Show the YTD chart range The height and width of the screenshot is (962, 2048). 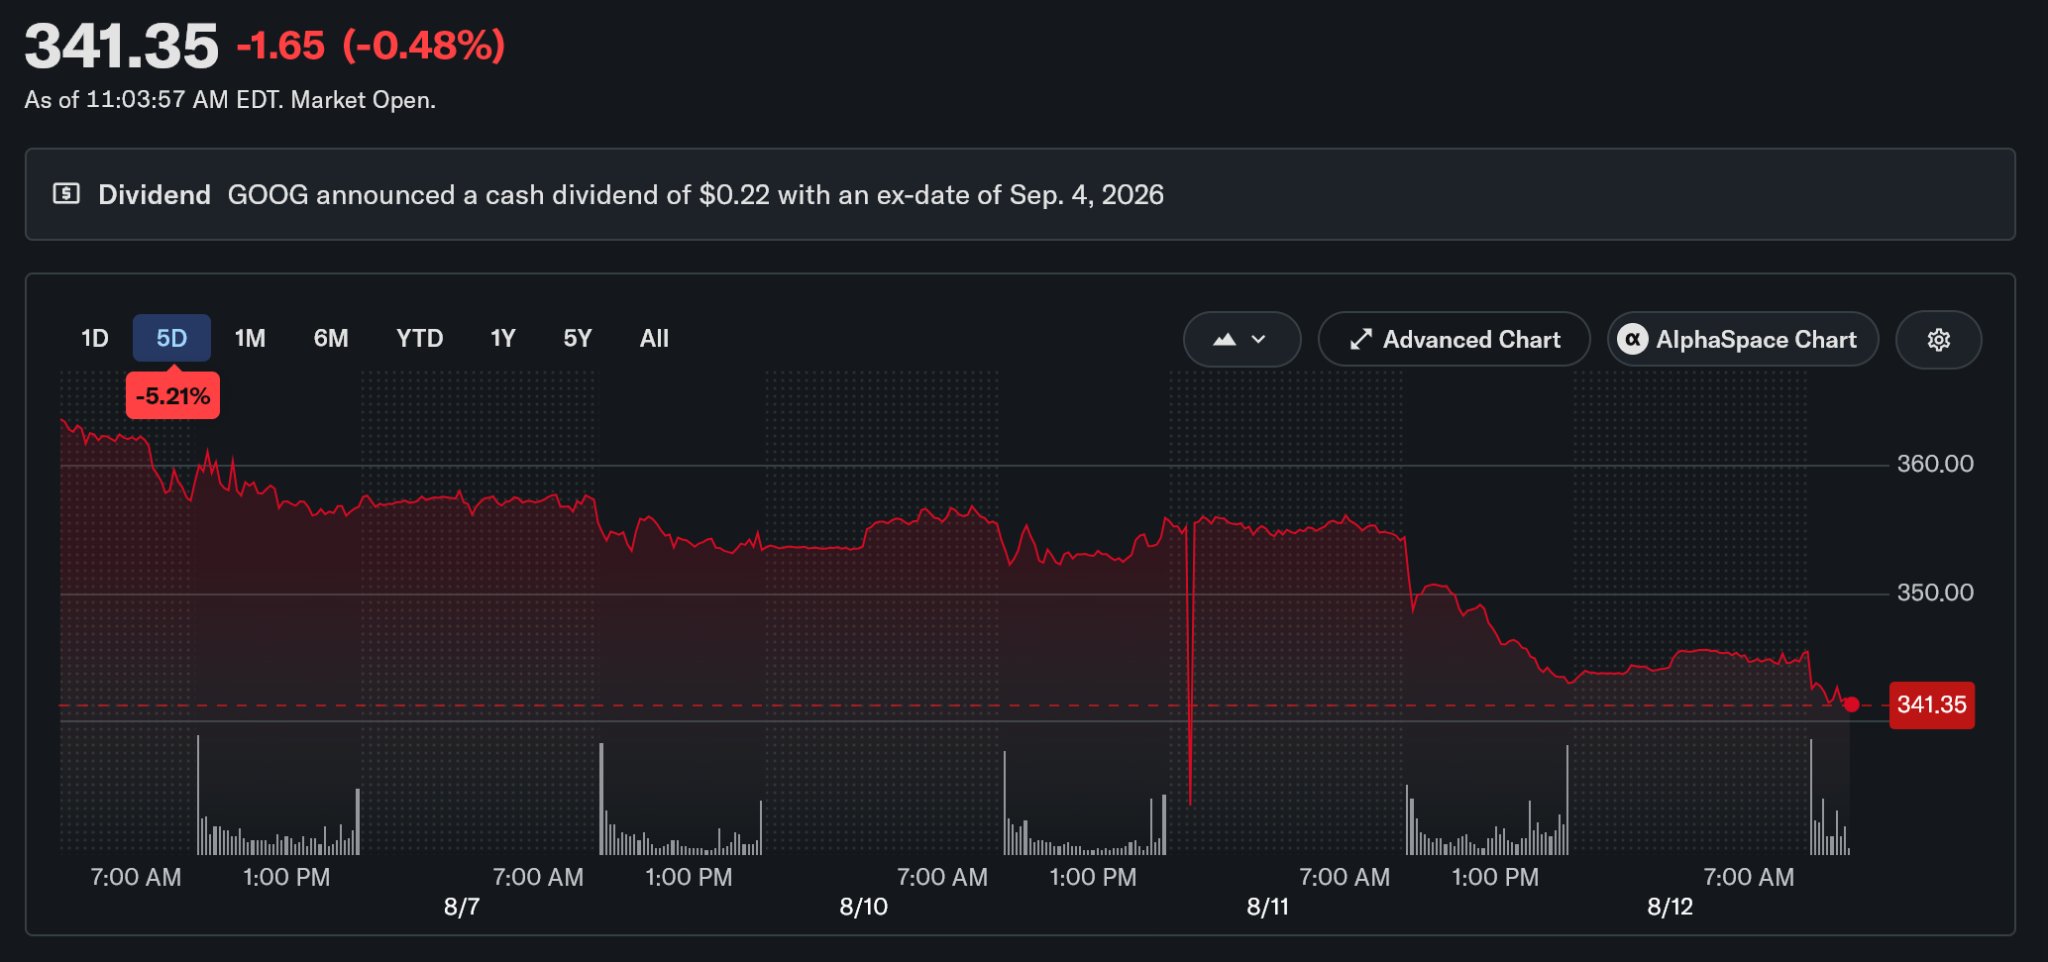click(420, 338)
